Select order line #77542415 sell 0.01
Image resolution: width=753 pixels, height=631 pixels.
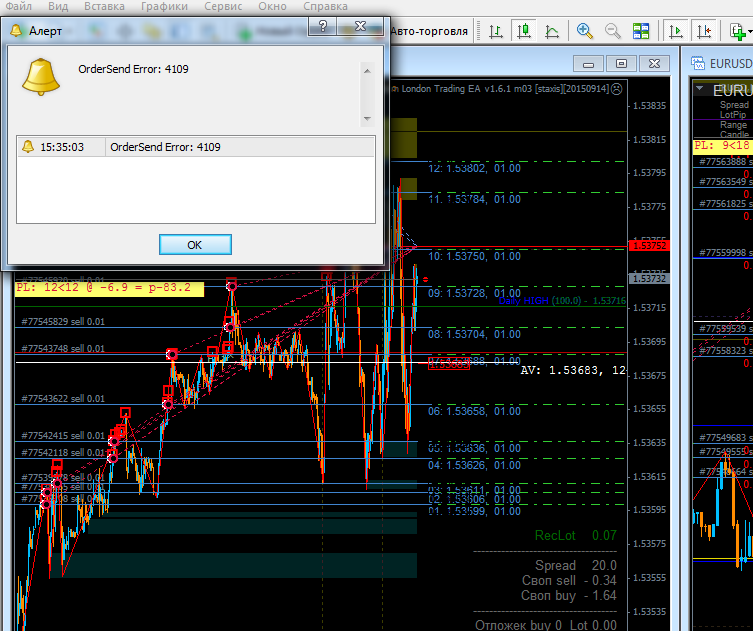coord(63,436)
